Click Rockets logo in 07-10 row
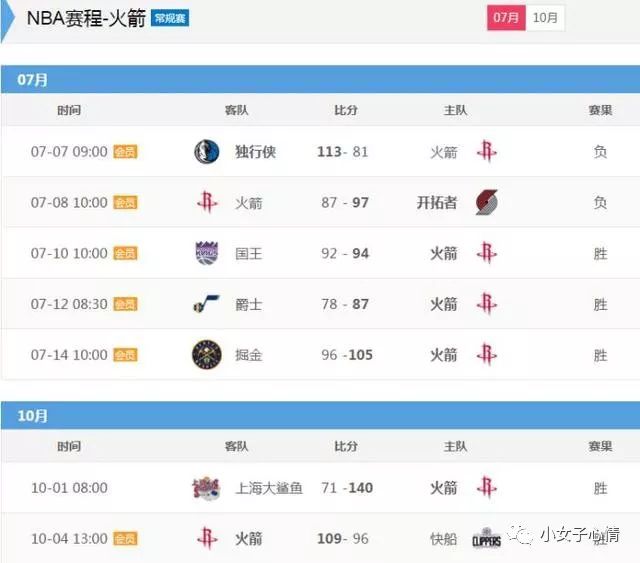640x563 pixels. 487,253
